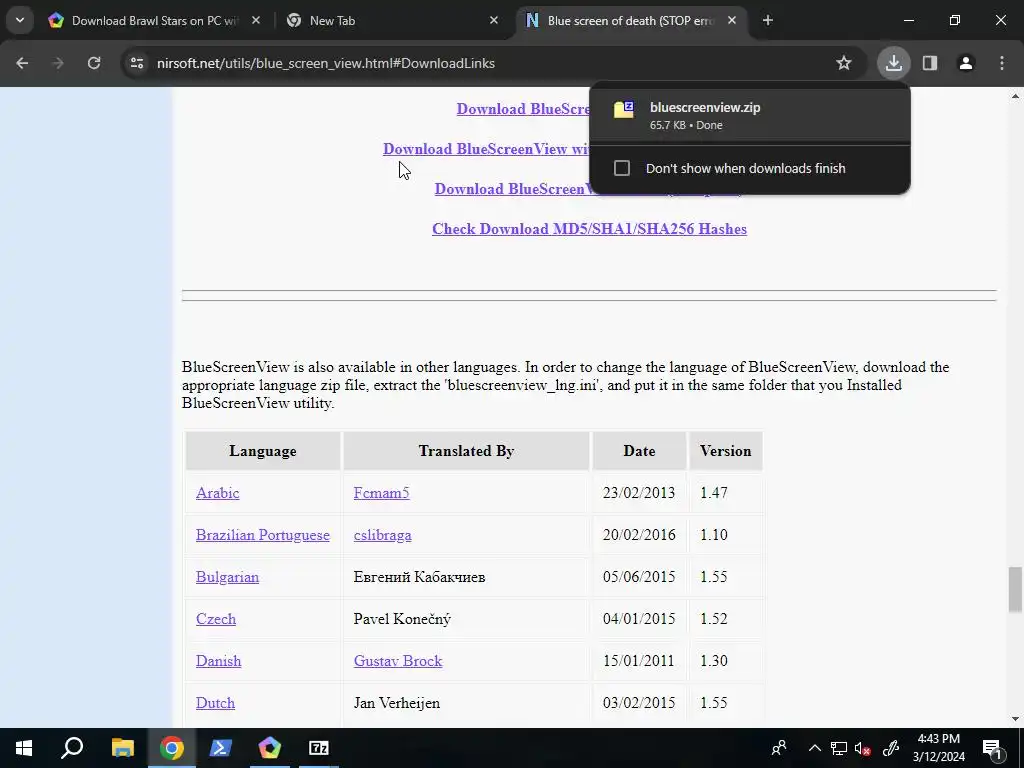Close the New Tab tab
The image size is (1024, 768).
click(x=494, y=21)
